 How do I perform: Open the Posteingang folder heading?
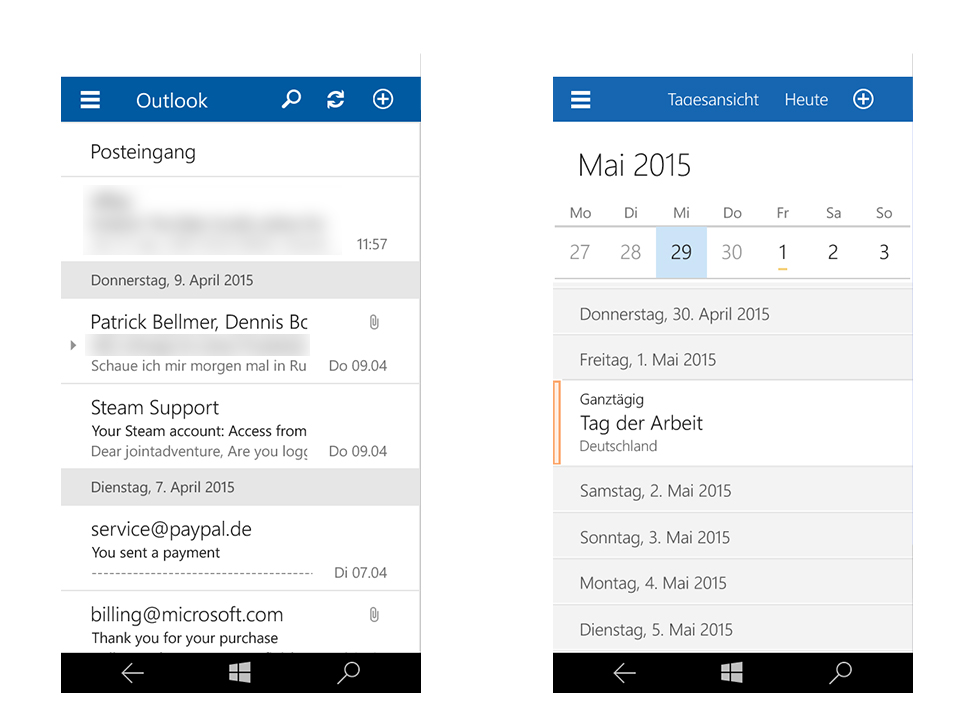143,152
